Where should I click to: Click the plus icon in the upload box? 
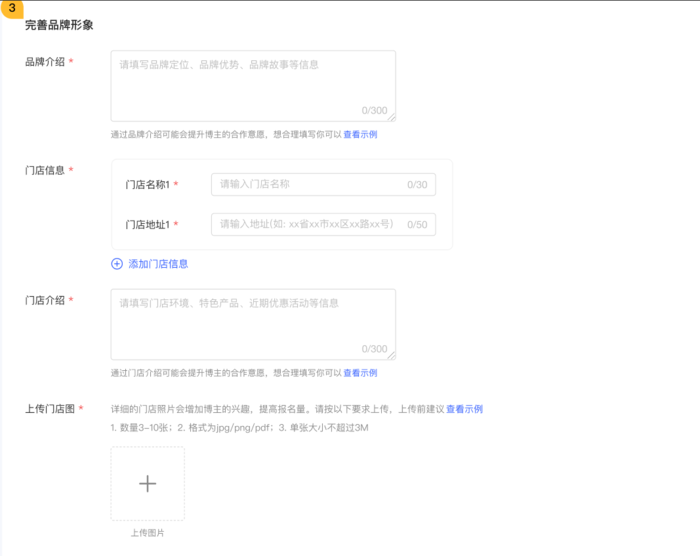147,484
